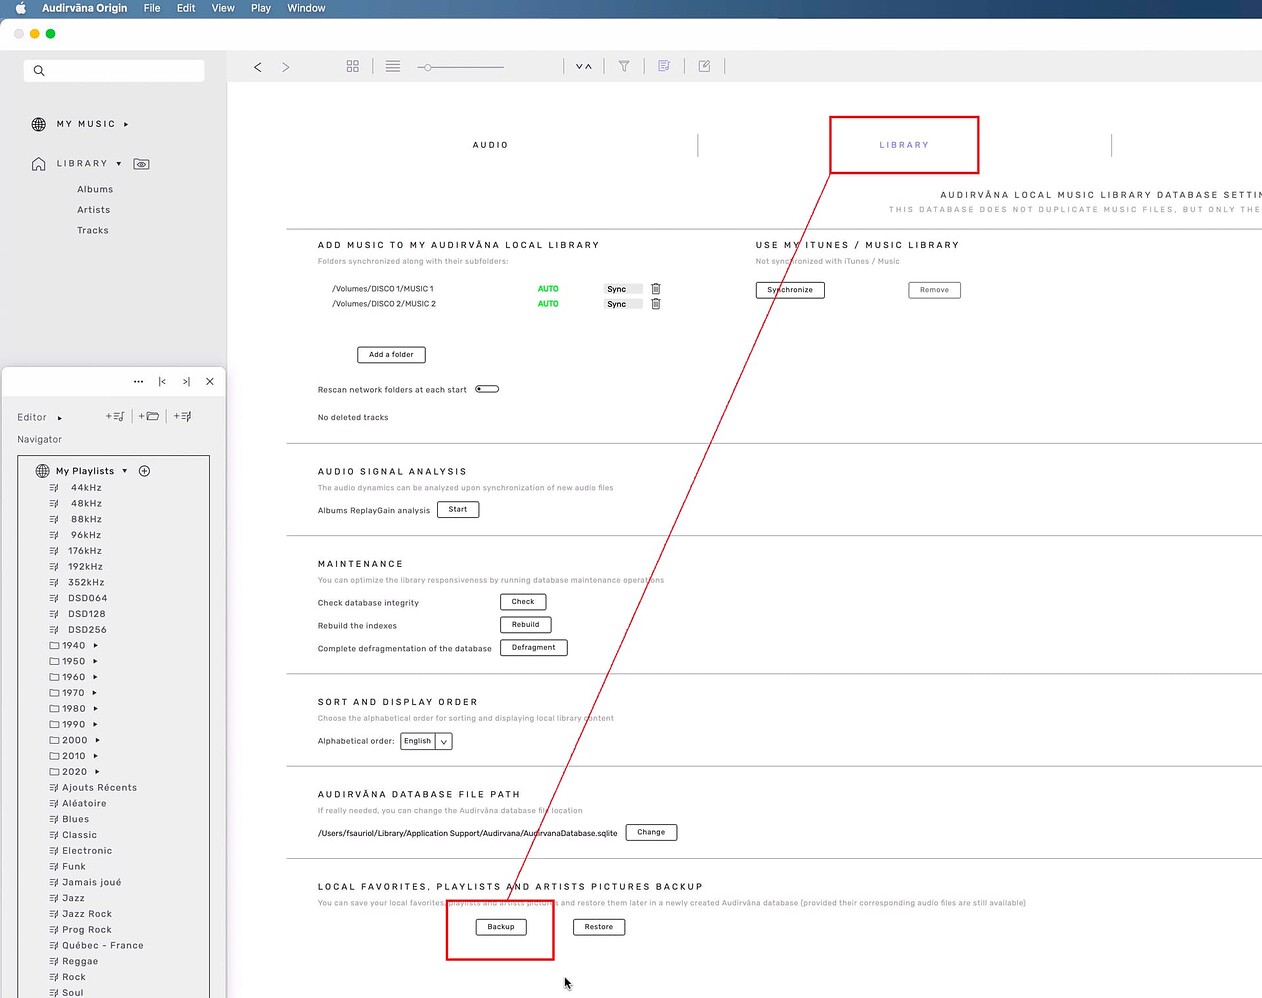Screen dimensions: 1262x998
Task: Open Artists in the Library sidebar
Action: 94,210
